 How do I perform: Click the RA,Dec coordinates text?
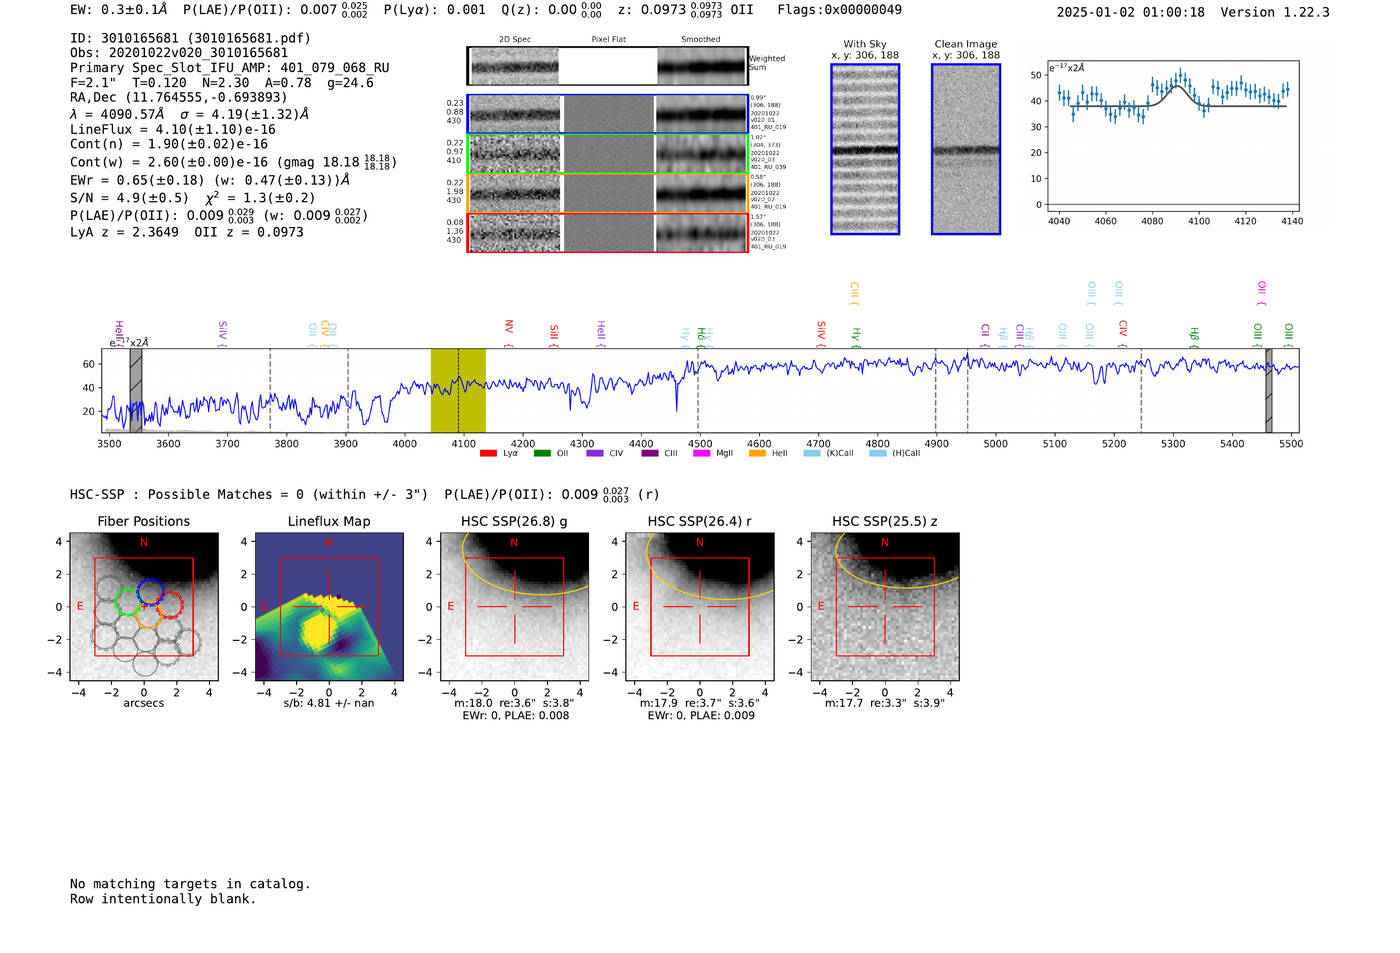pos(178,97)
